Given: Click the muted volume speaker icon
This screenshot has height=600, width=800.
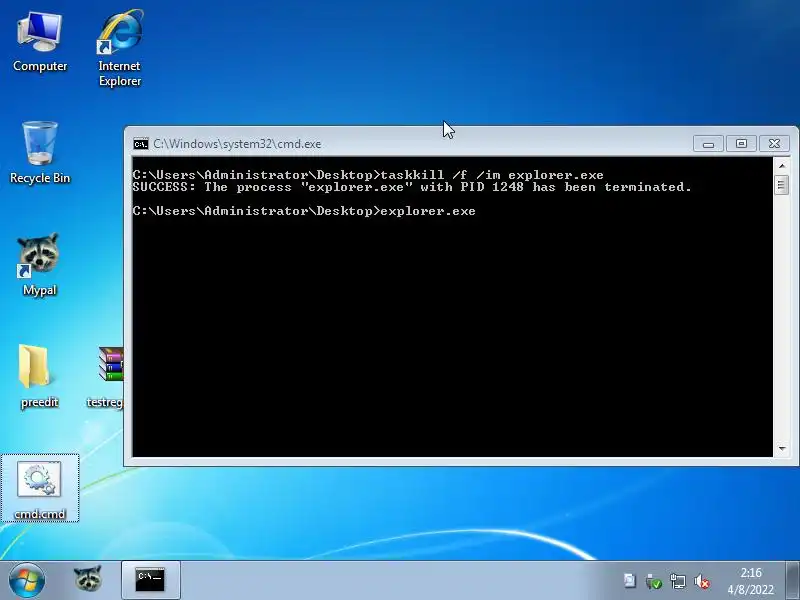Looking at the screenshot, I should coord(702,581).
